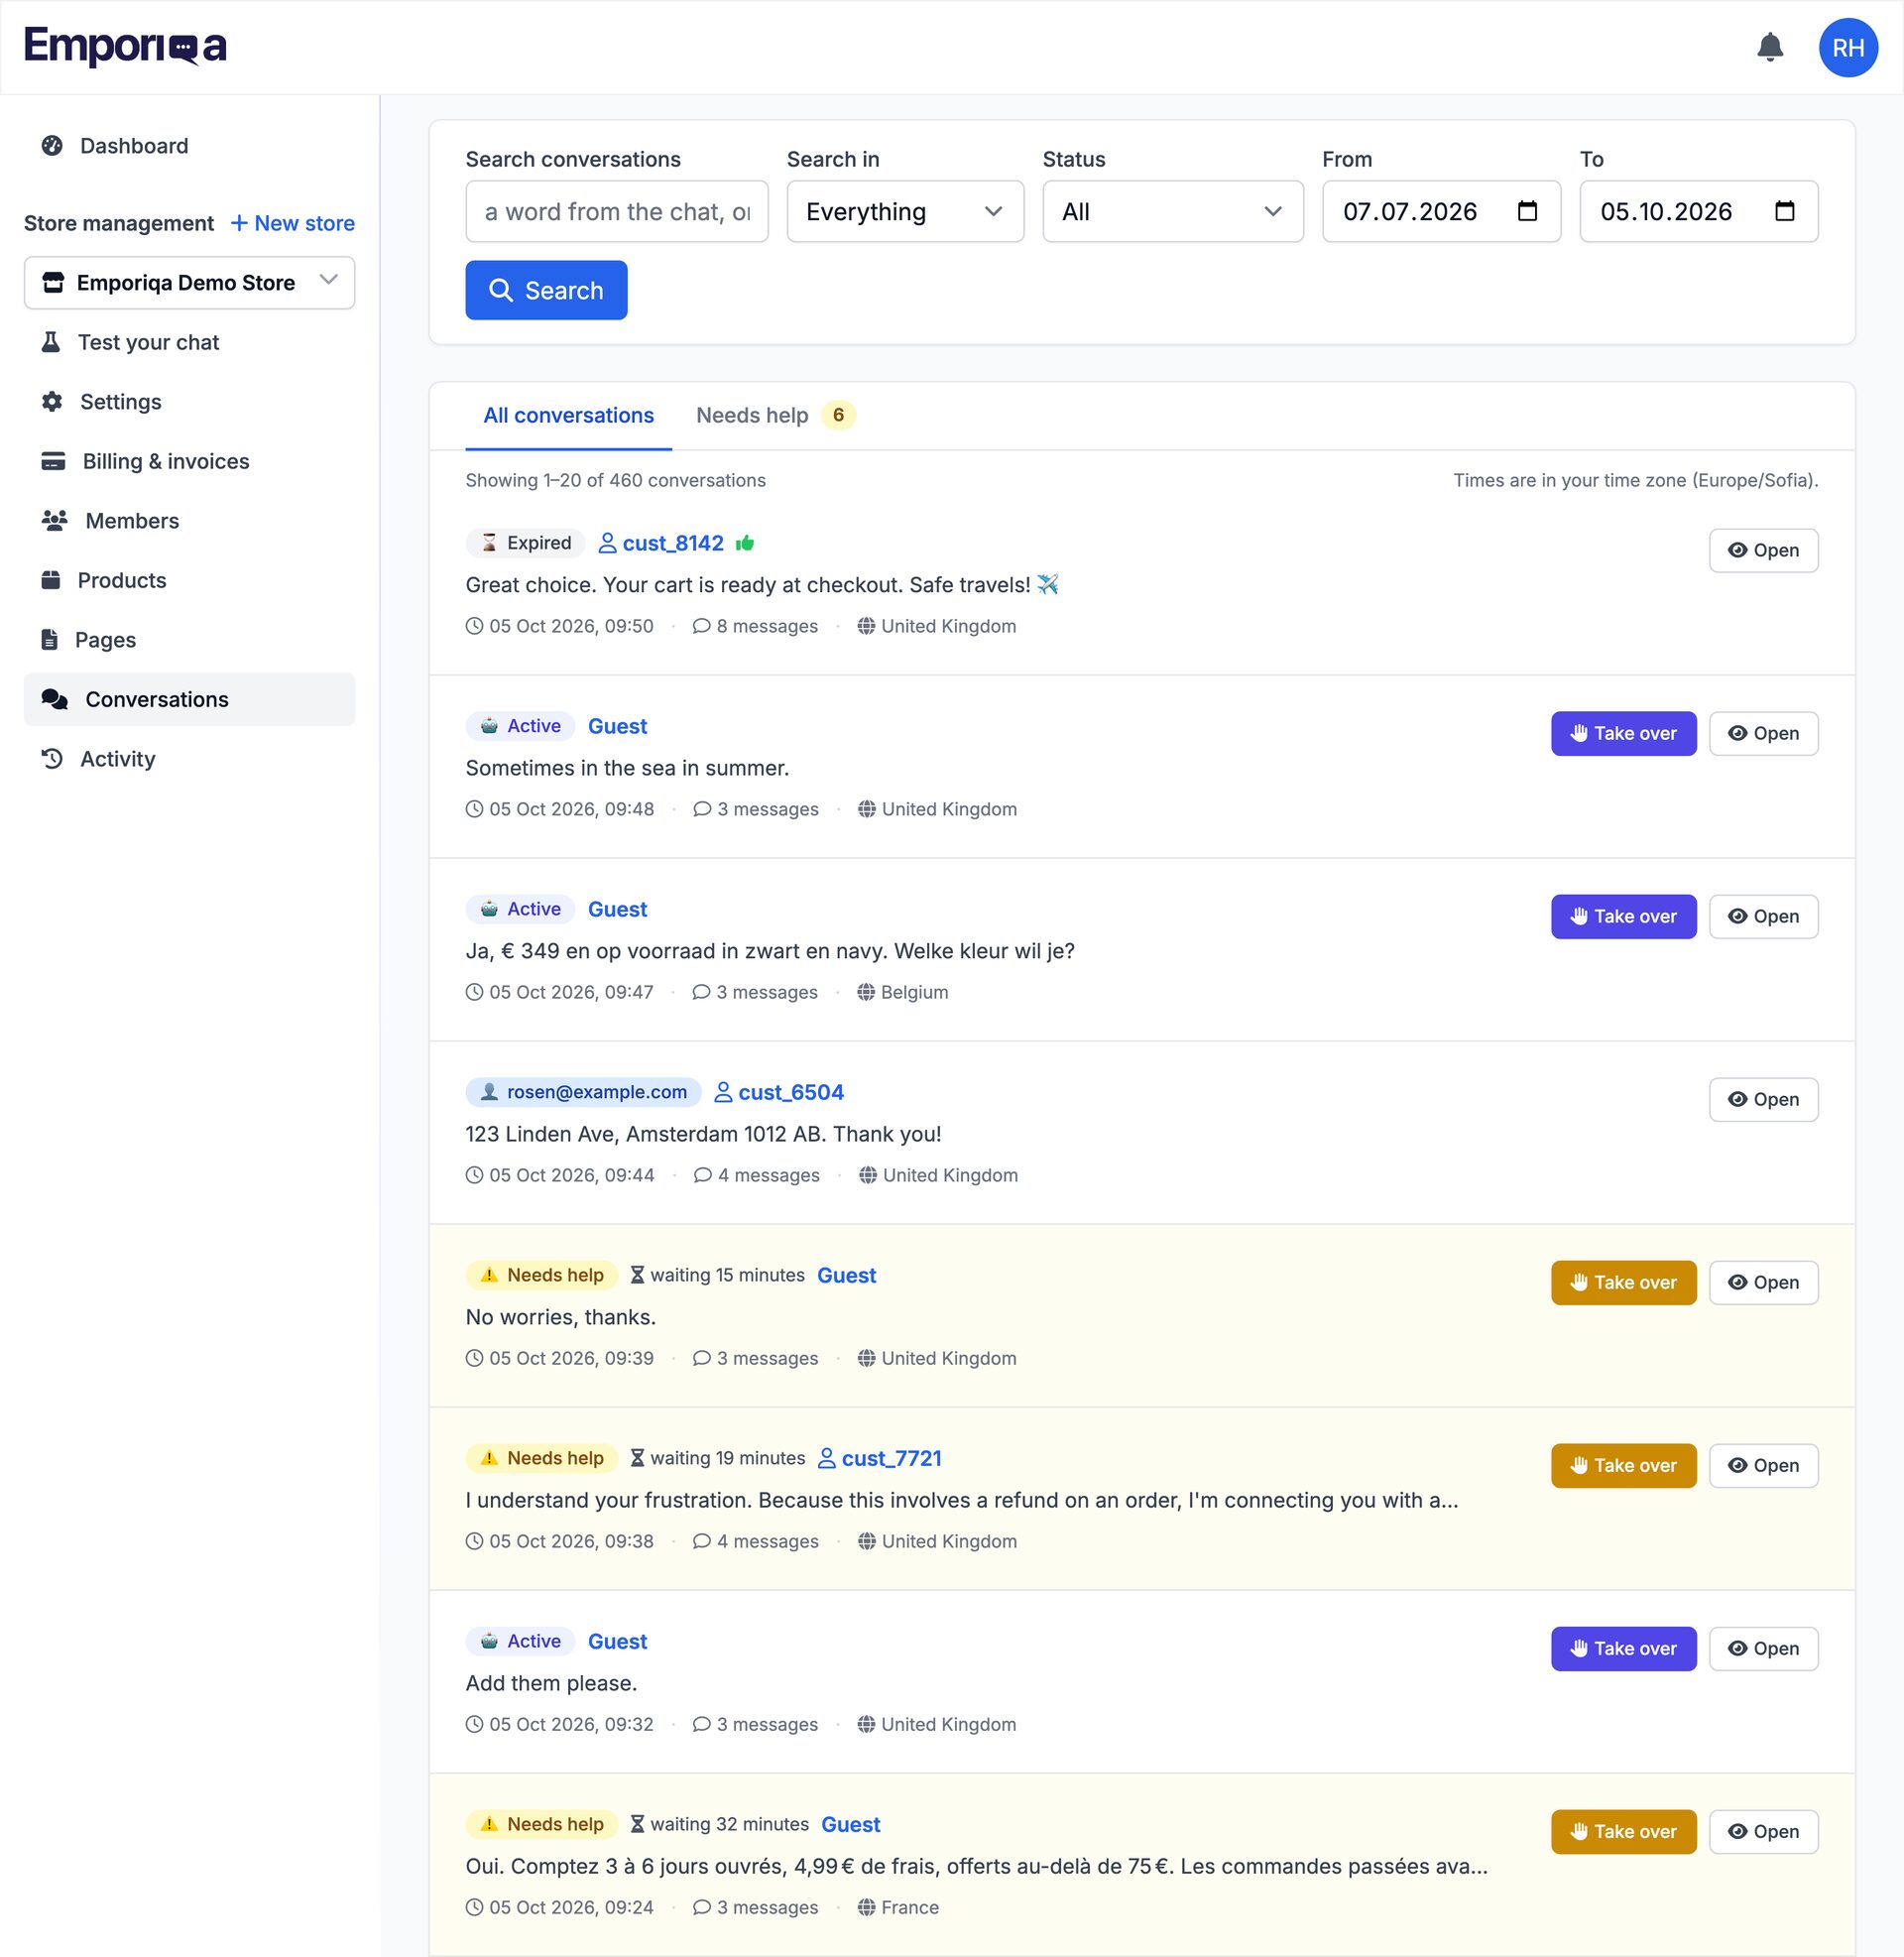
Task: Click the Emporiqa logo
Action: (x=125, y=46)
